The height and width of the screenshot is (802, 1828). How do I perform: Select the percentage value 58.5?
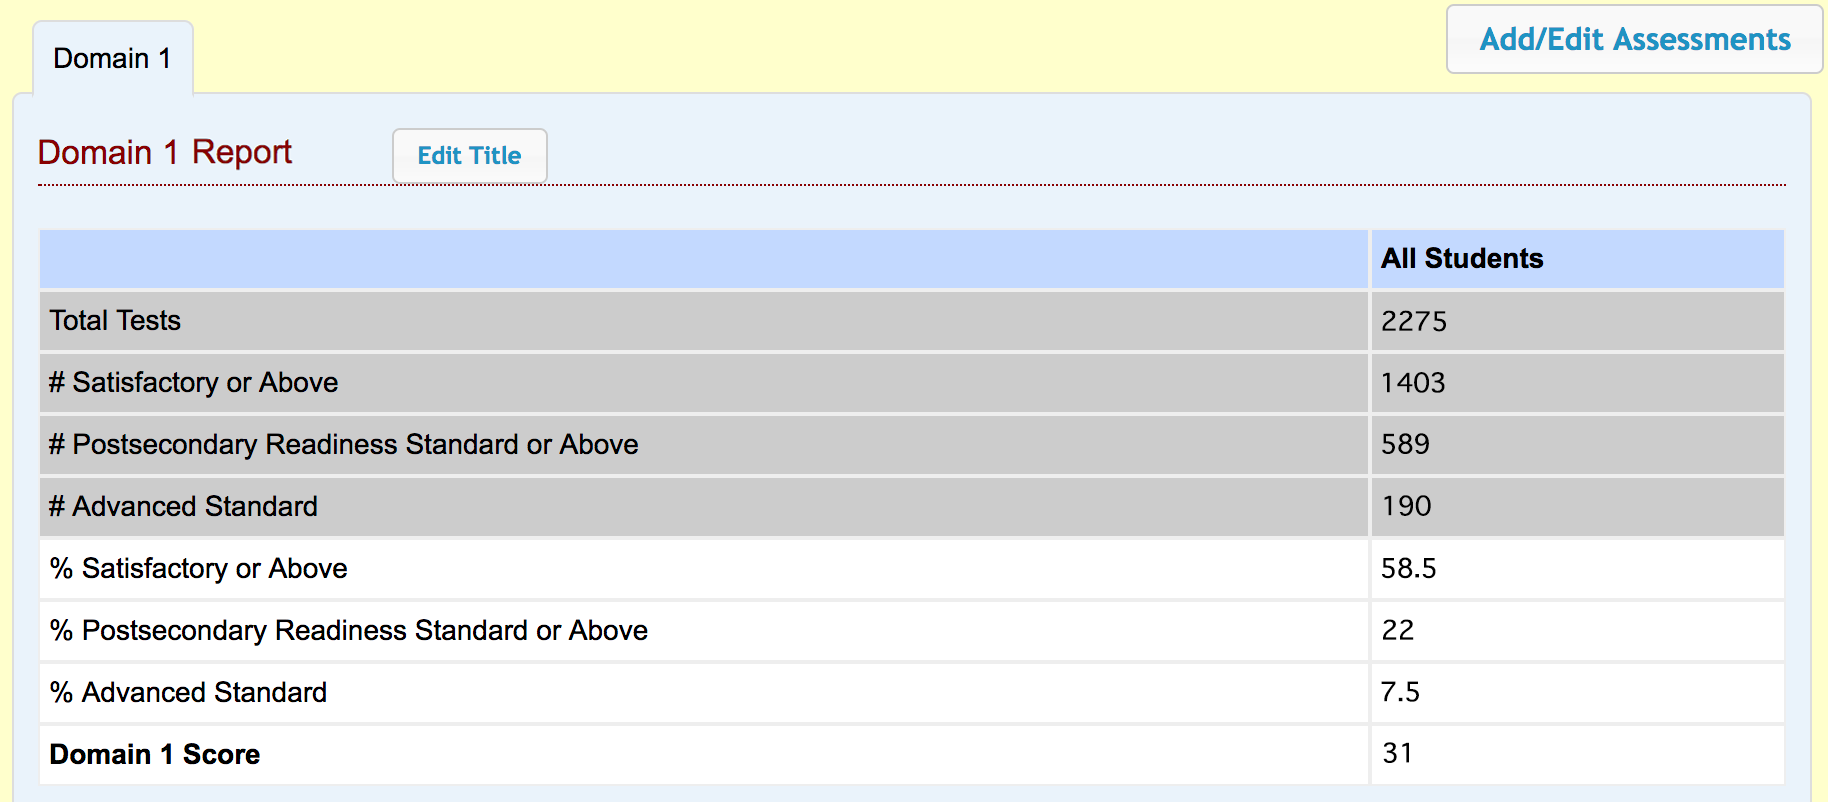pyautogui.click(x=1408, y=569)
